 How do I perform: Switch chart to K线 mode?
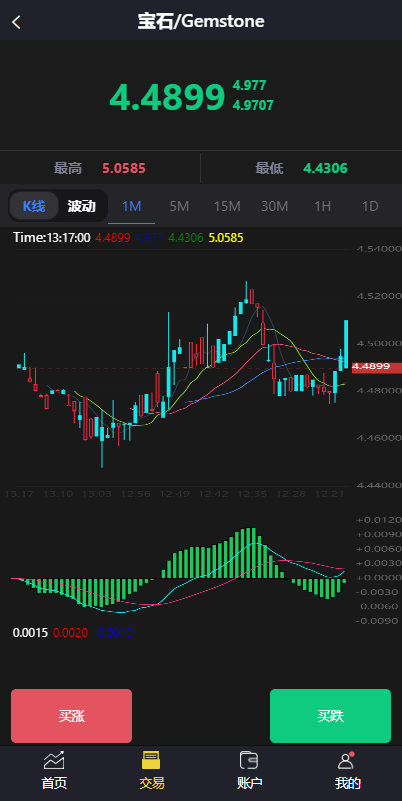tap(34, 206)
